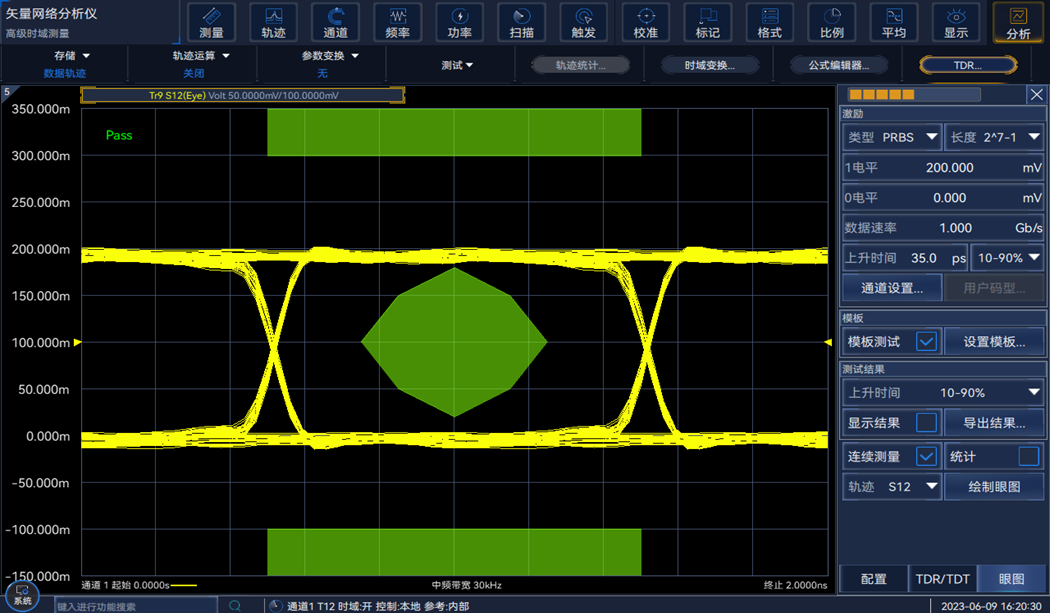Screen dimensions: 1050x613
Task: Click the 扫描 (Sweep) toolbar icon
Action: pyautogui.click(x=521, y=22)
